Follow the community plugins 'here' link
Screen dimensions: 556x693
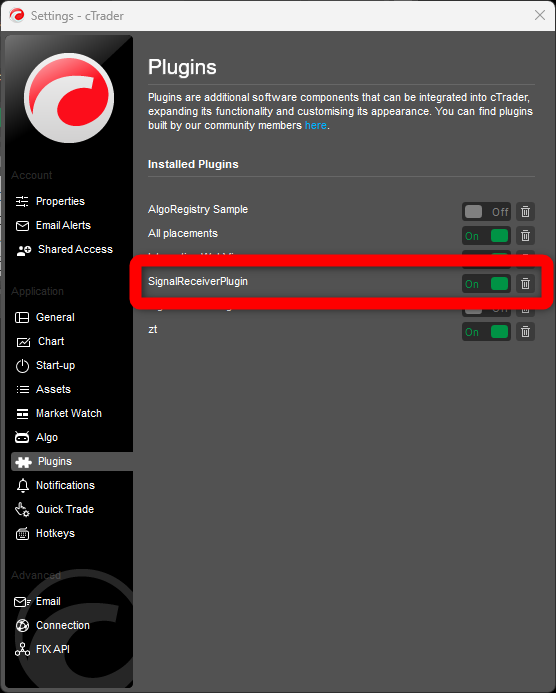316,126
